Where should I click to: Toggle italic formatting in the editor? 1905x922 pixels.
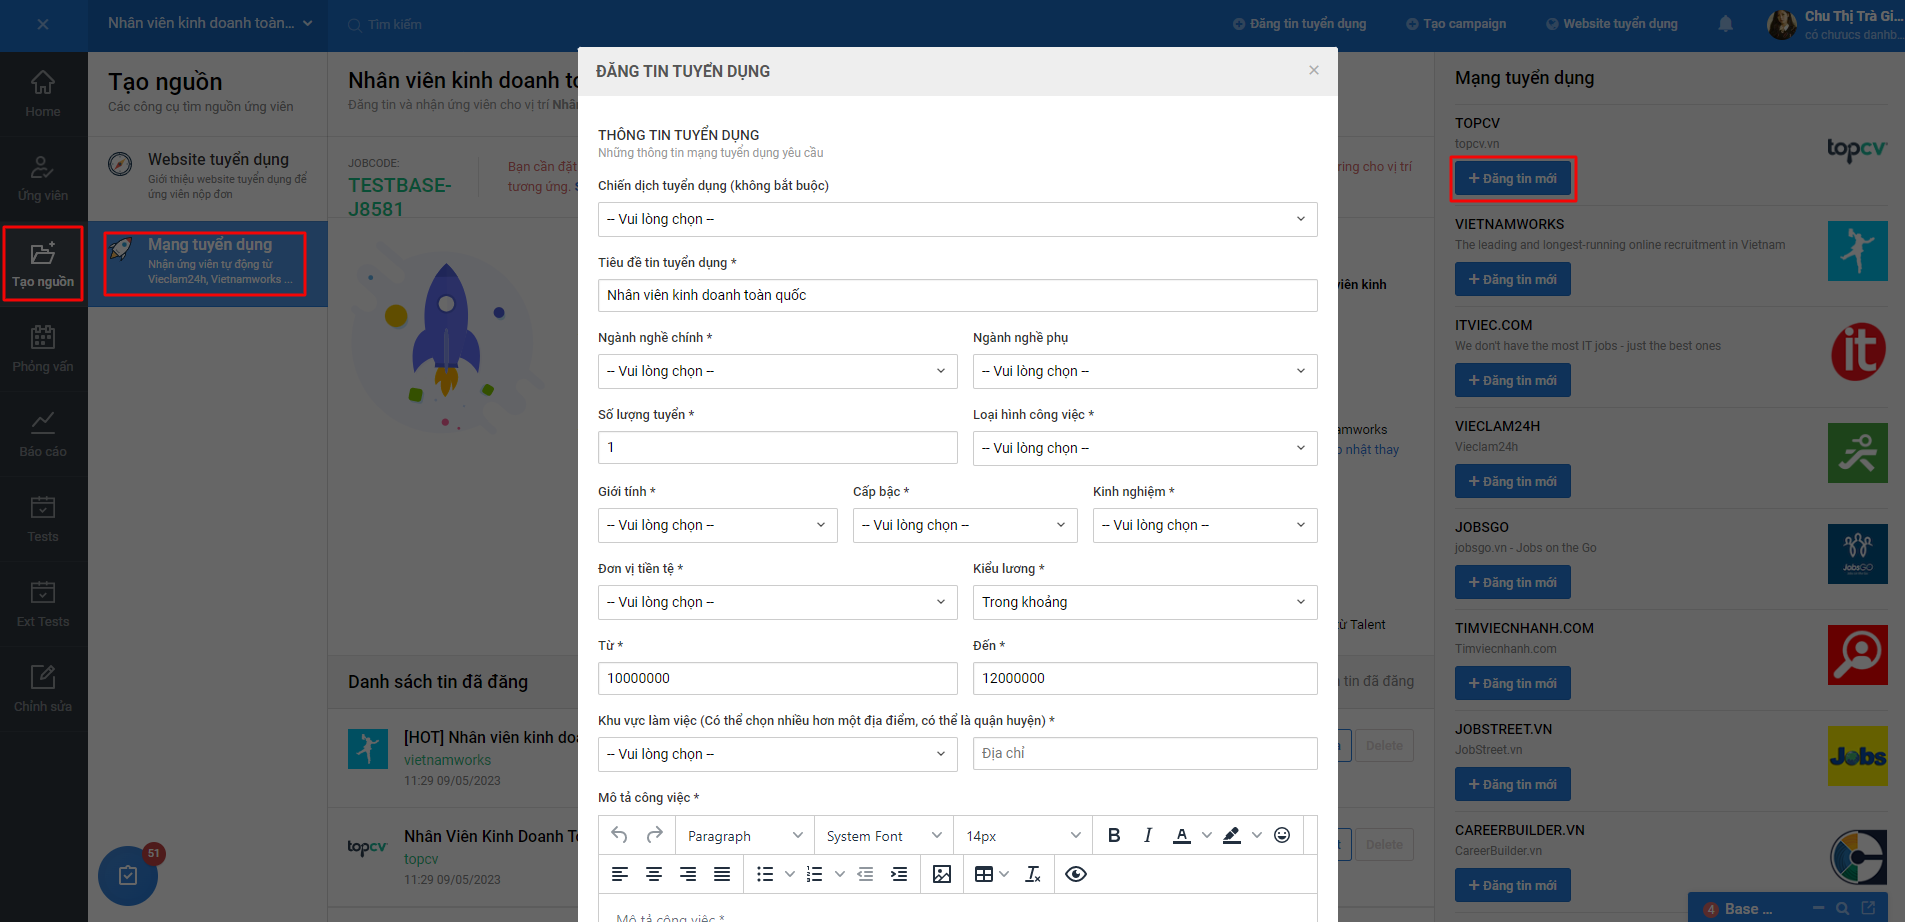(1148, 835)
